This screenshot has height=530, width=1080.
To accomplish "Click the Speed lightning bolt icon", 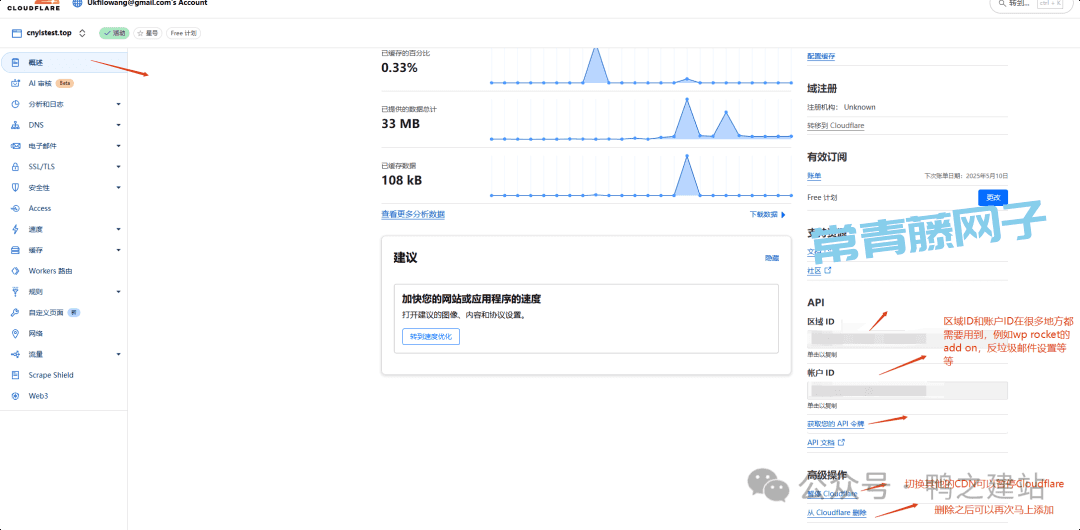I will pos(15,229).
